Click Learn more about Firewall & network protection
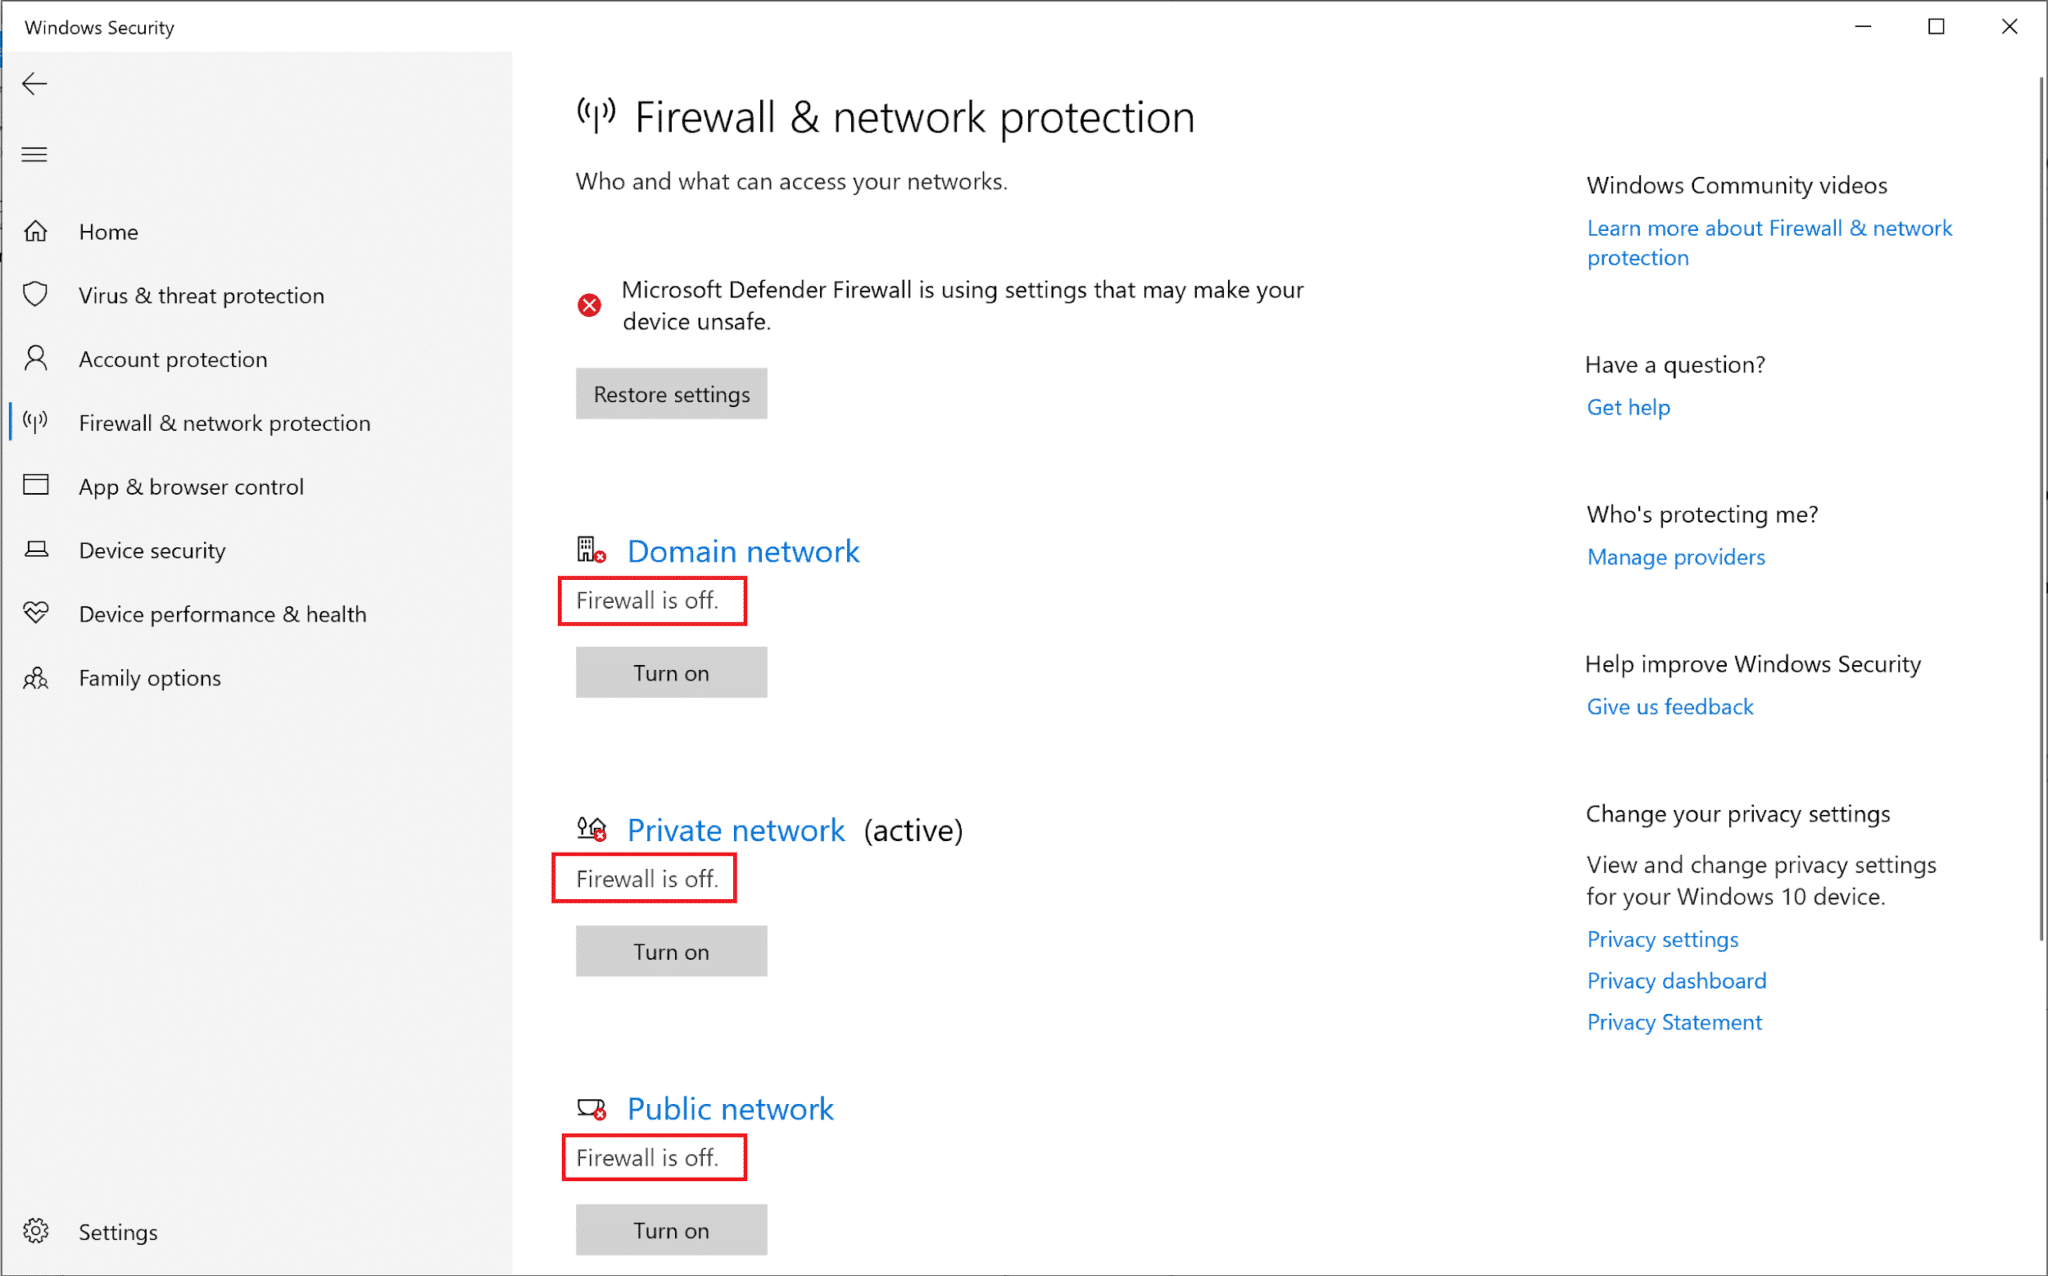Image resolution: width=2048 pixels, height=1276 pixels. (1770, 243)
